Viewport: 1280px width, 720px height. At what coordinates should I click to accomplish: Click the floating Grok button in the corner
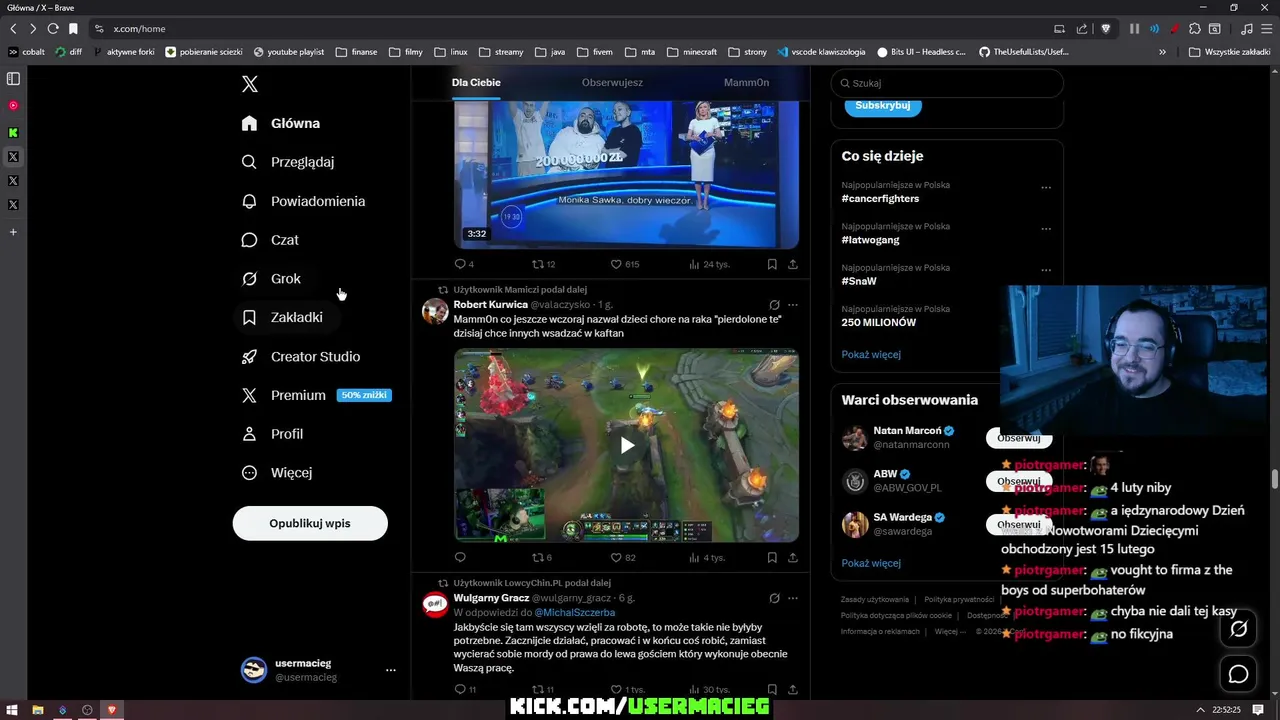[x=1239, y=629]
